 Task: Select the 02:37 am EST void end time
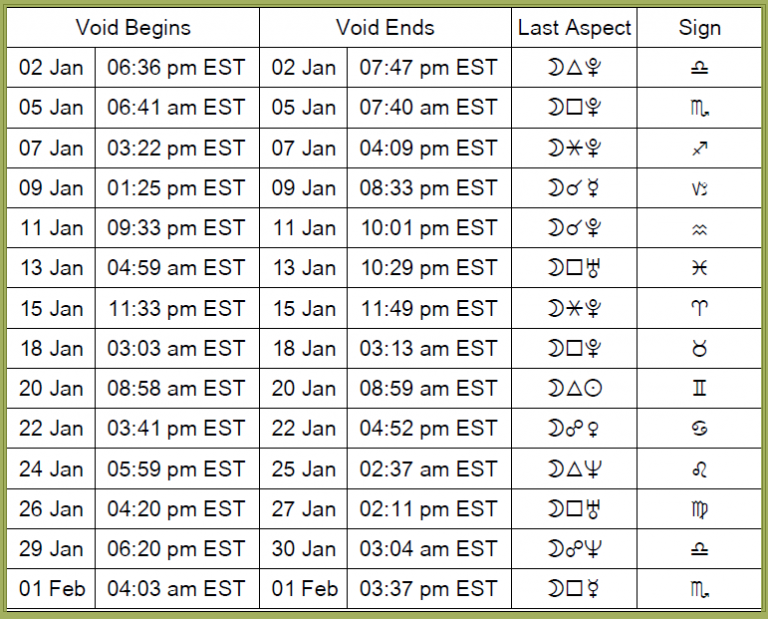tap(429, 468)
